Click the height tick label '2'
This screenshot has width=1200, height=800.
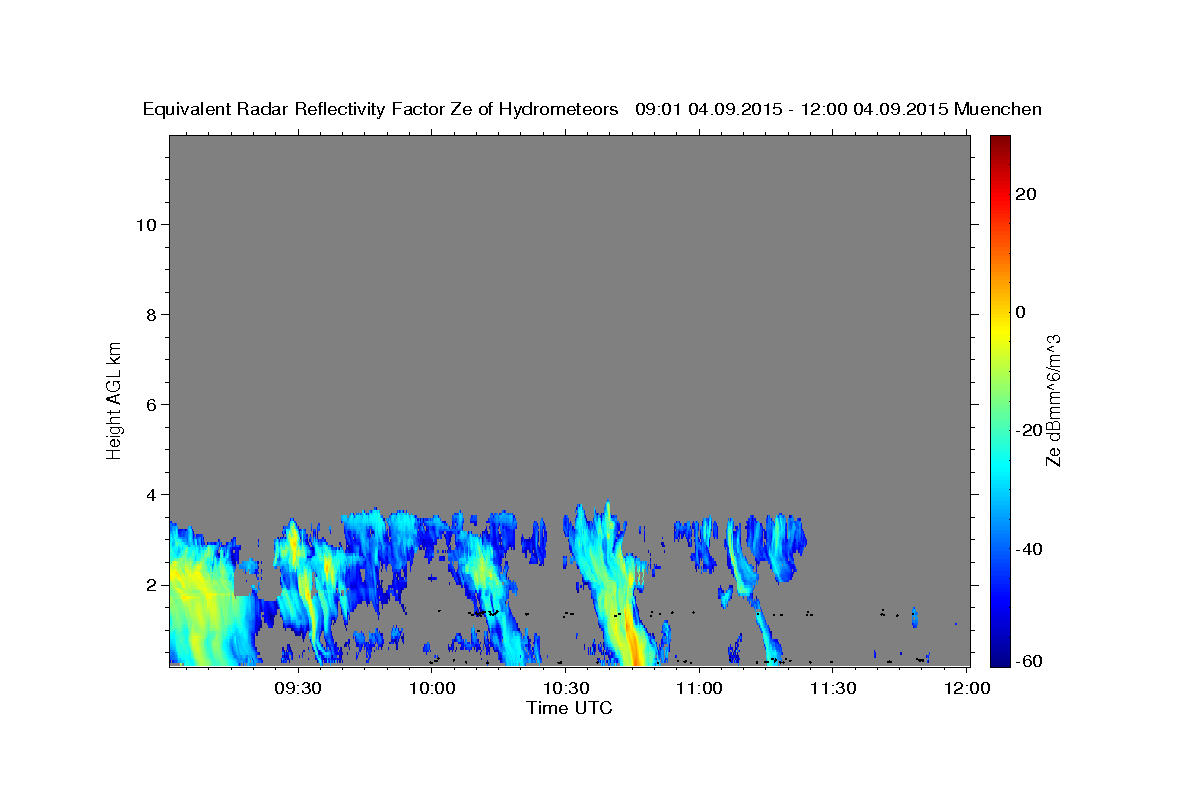(x=152, y=584)
